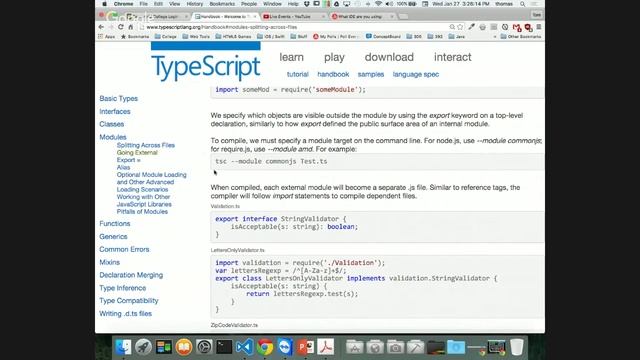
Task: Open the samples link
Action: (x=371, y=74)
